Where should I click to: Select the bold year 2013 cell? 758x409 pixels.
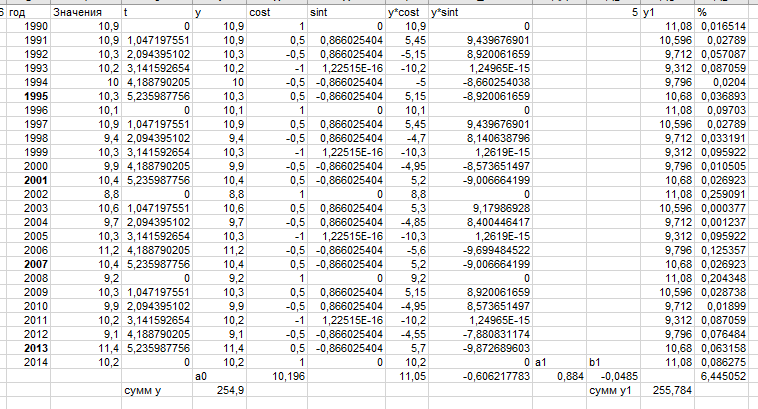[x=28, y=348]
